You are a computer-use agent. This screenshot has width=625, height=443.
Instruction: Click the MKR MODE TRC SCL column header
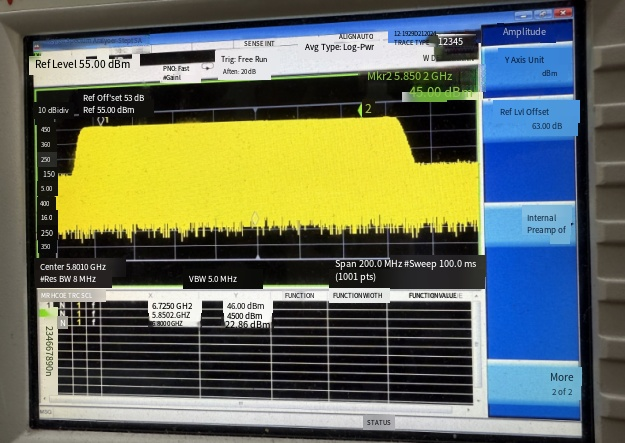[x=66, y=295]
